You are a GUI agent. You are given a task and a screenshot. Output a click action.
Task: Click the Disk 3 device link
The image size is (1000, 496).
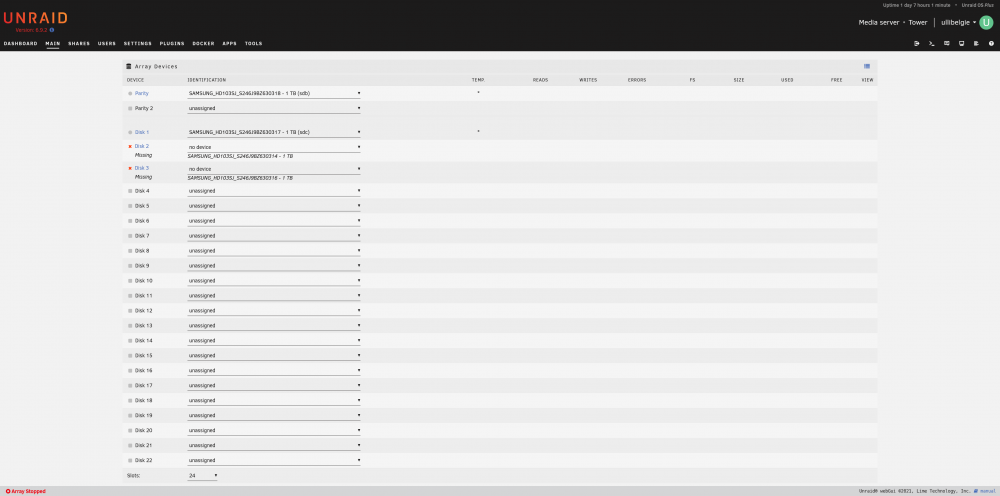[142, 168]
